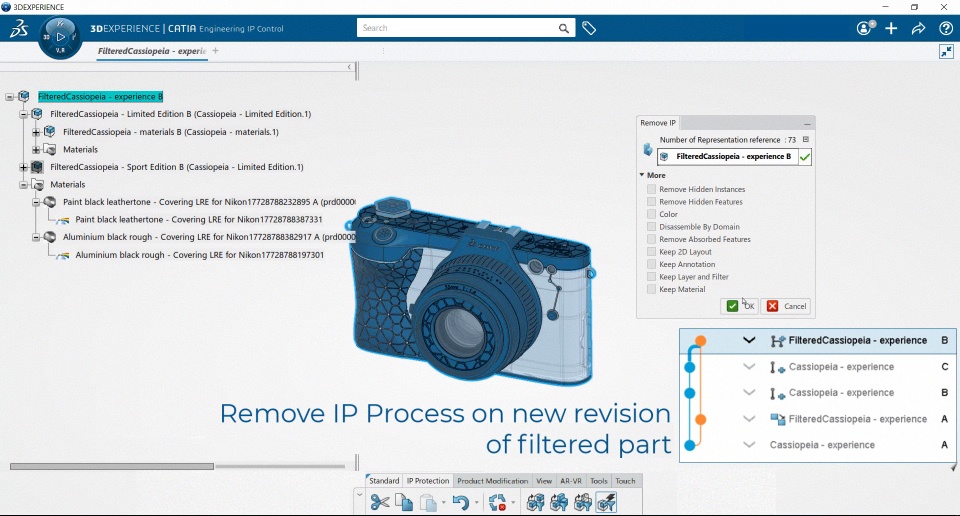Click Cancel in Remove IP dialog

pyautogui.click(x=786, y=306)
